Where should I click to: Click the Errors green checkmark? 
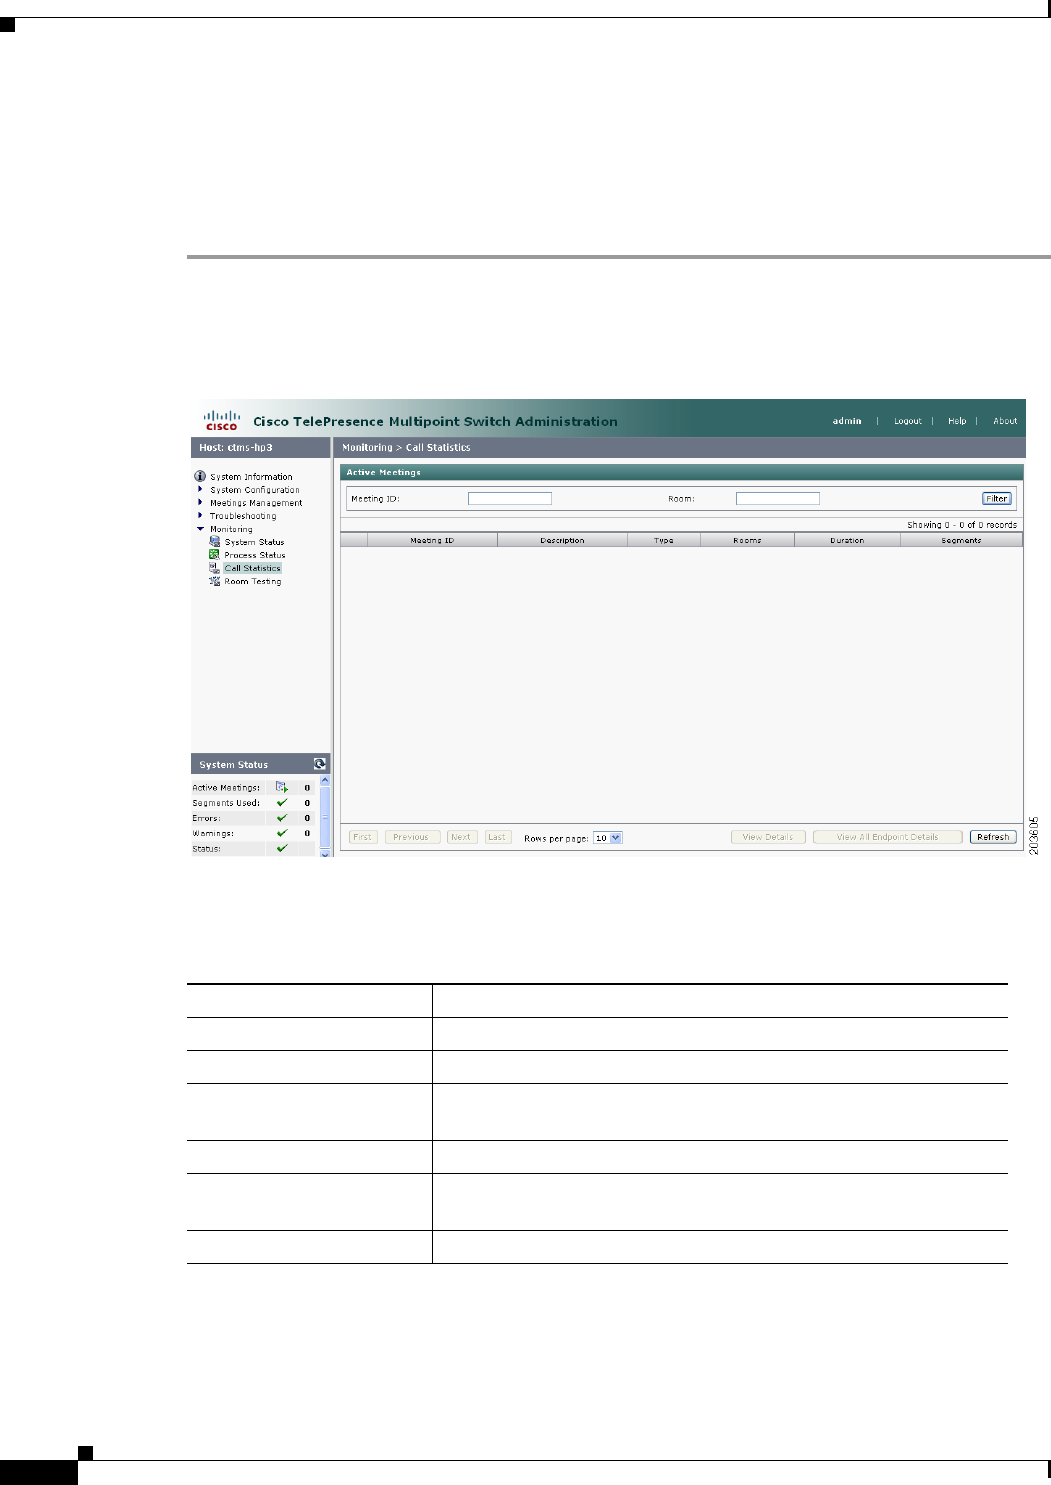pyautogui.click(x=282, y=817)
